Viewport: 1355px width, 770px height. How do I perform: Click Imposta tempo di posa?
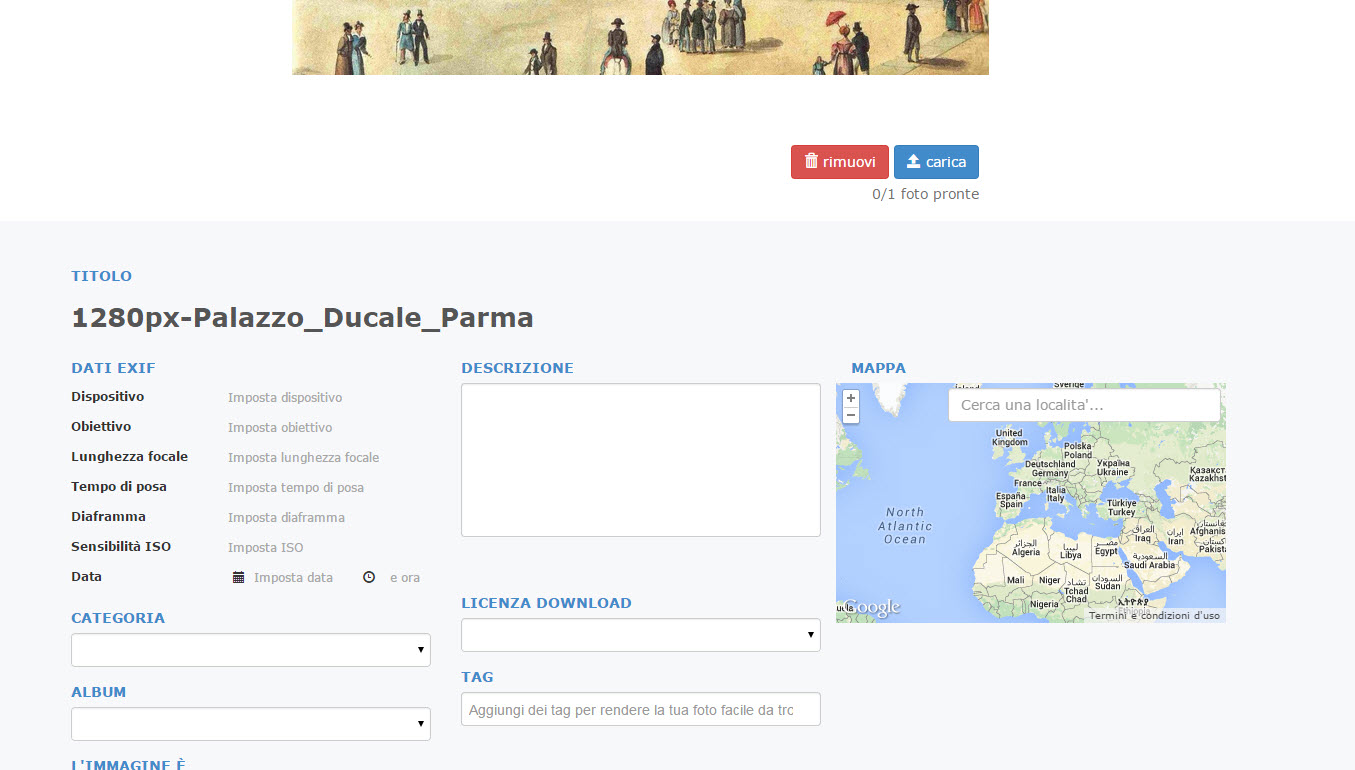click(296, 488)
